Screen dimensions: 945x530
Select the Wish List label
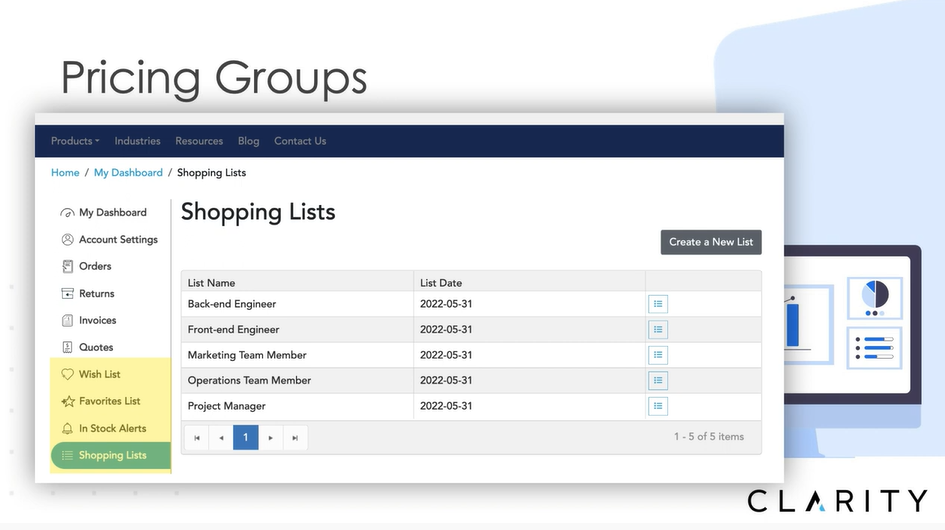click(99, 374)
